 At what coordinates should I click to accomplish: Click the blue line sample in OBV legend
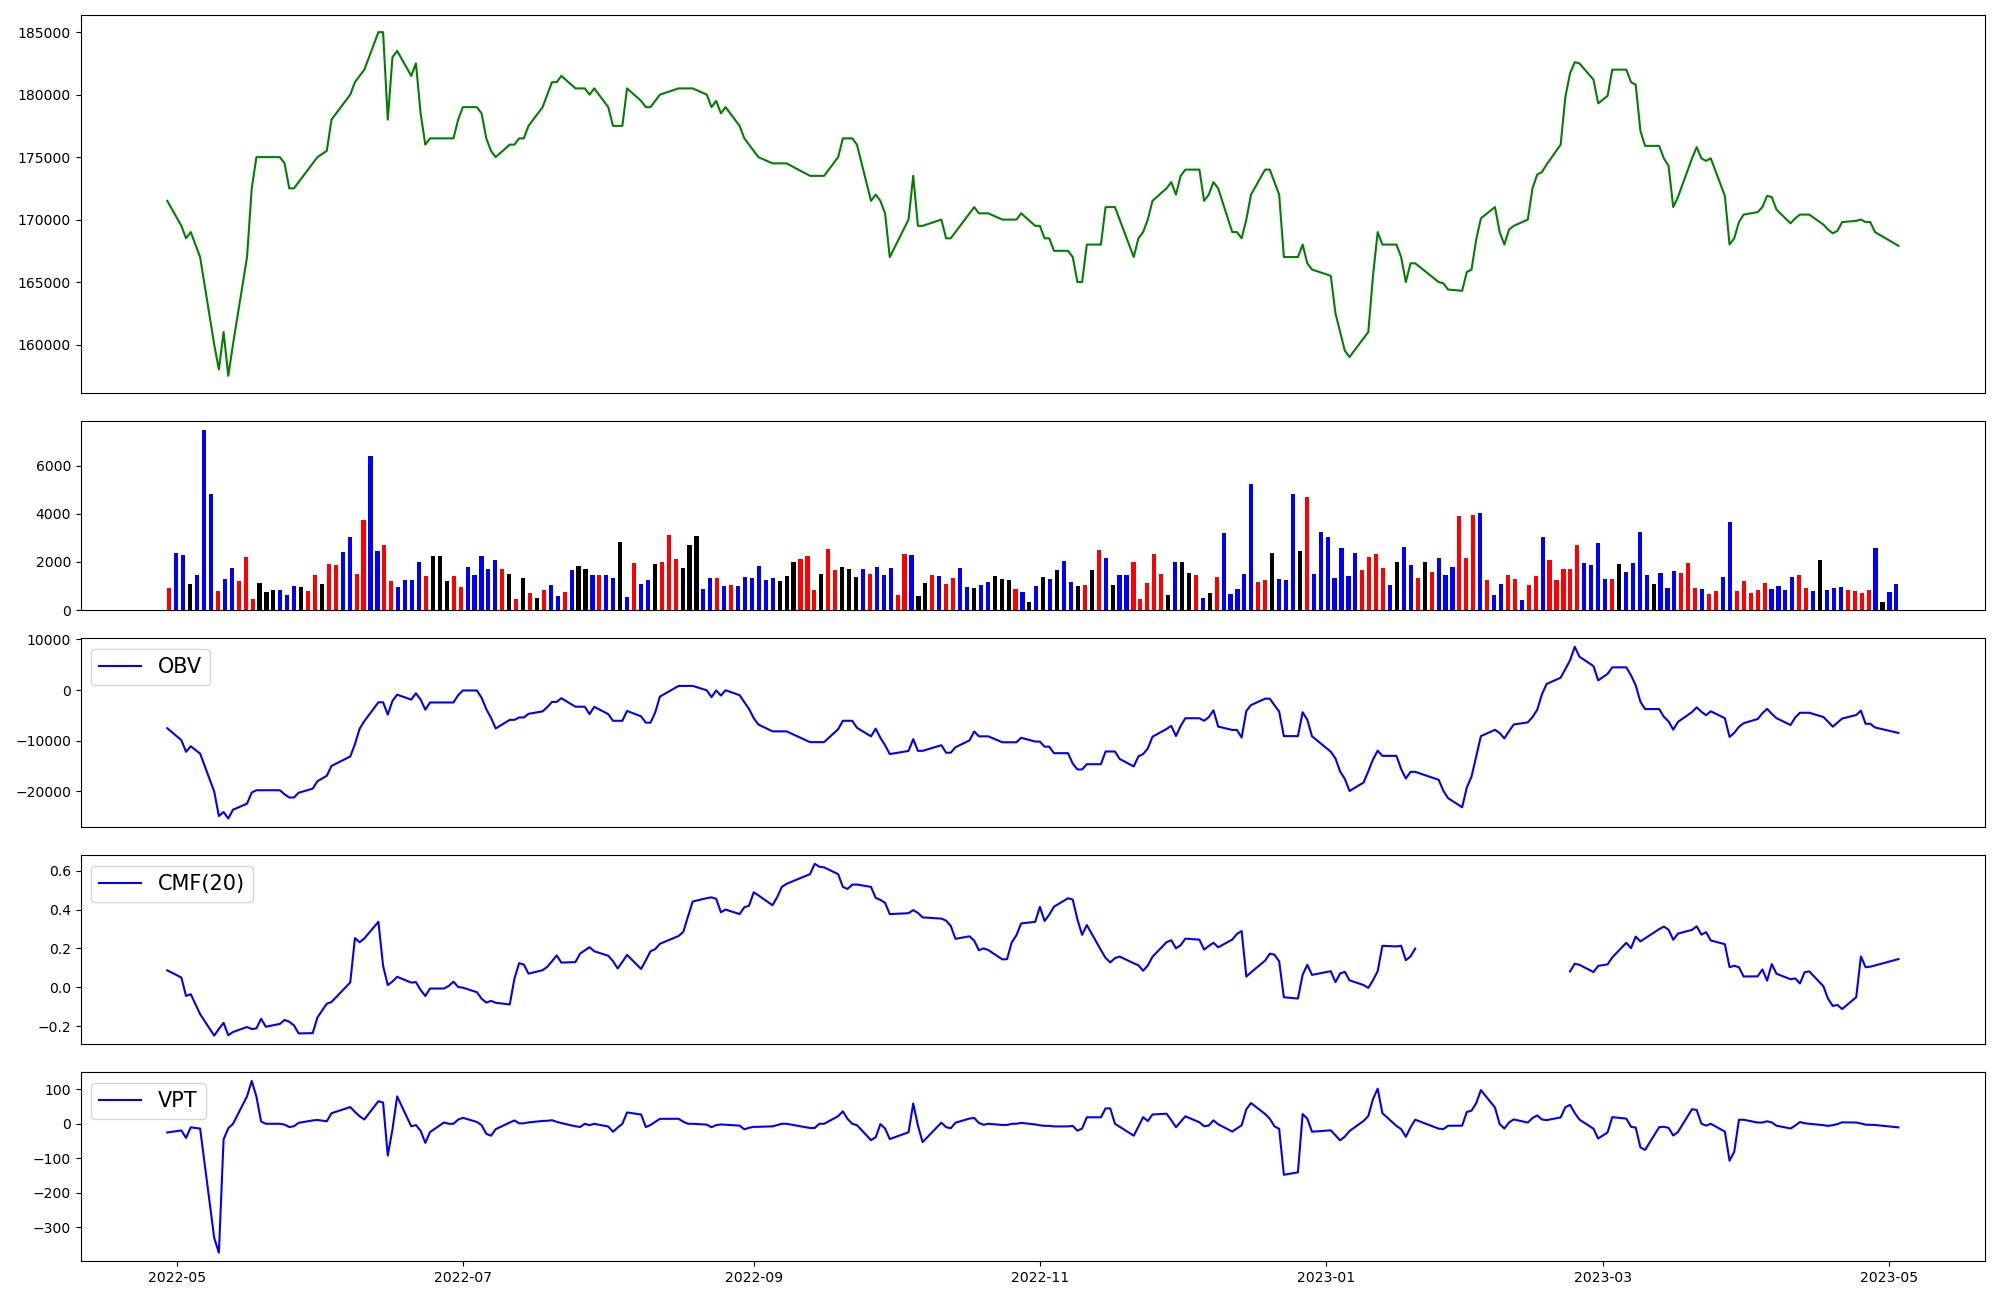tap(120, 667)
